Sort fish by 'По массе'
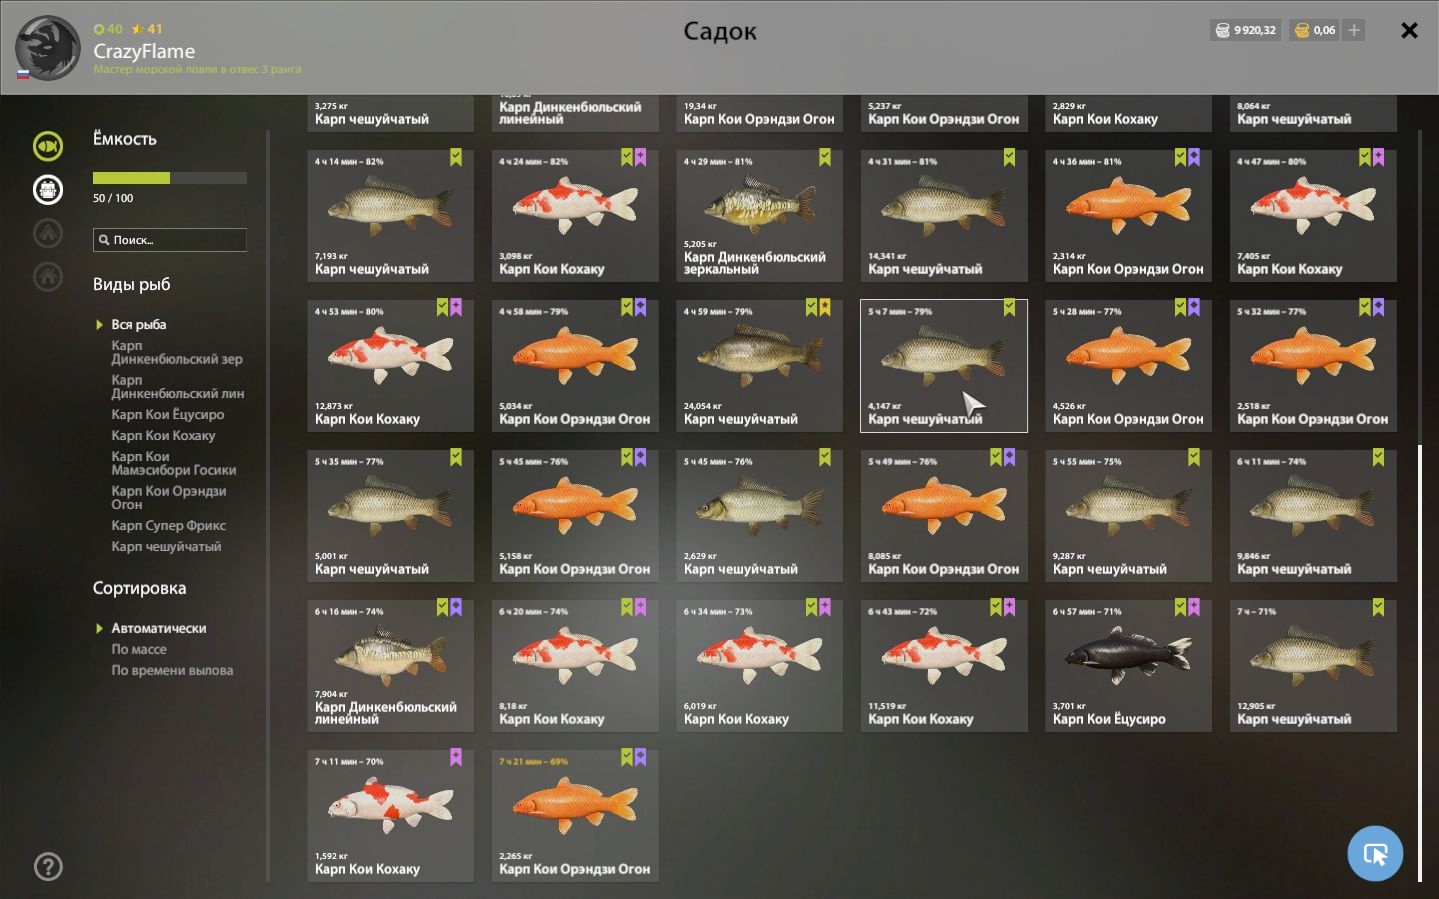The image size is (1439, 899). pyautogui.click(x=139, y=649)
